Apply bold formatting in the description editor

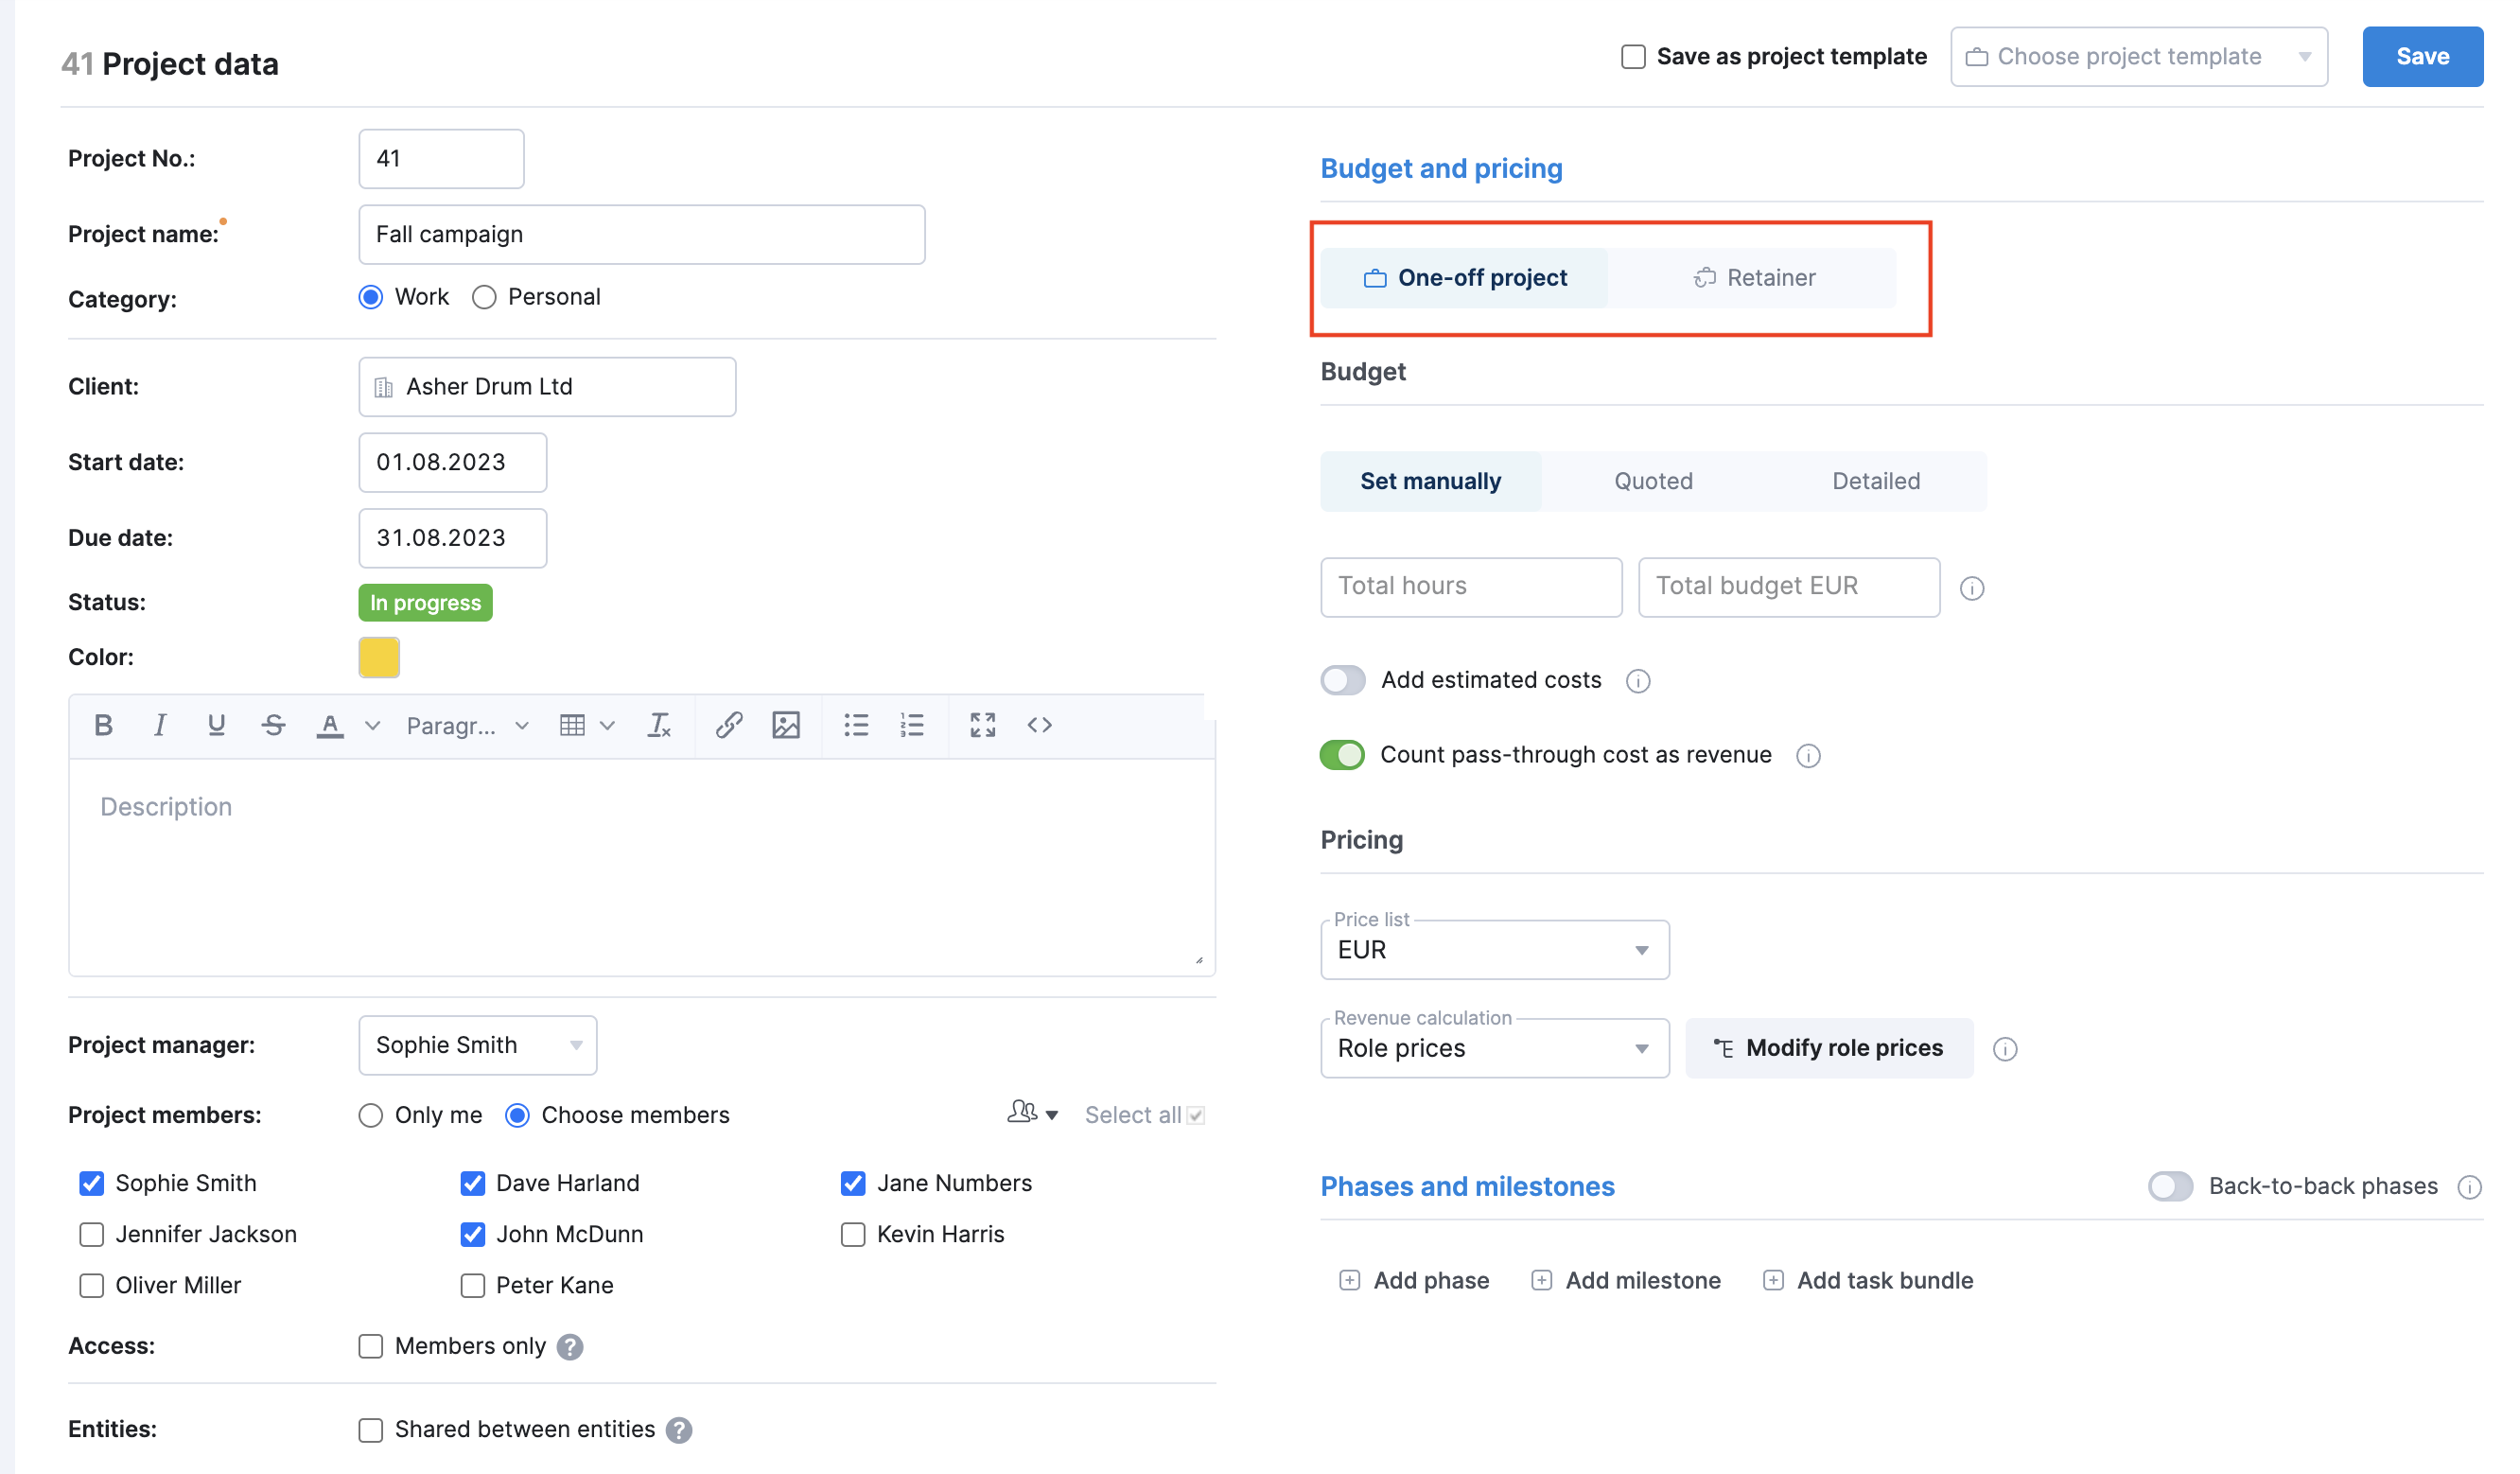(103, 725)
